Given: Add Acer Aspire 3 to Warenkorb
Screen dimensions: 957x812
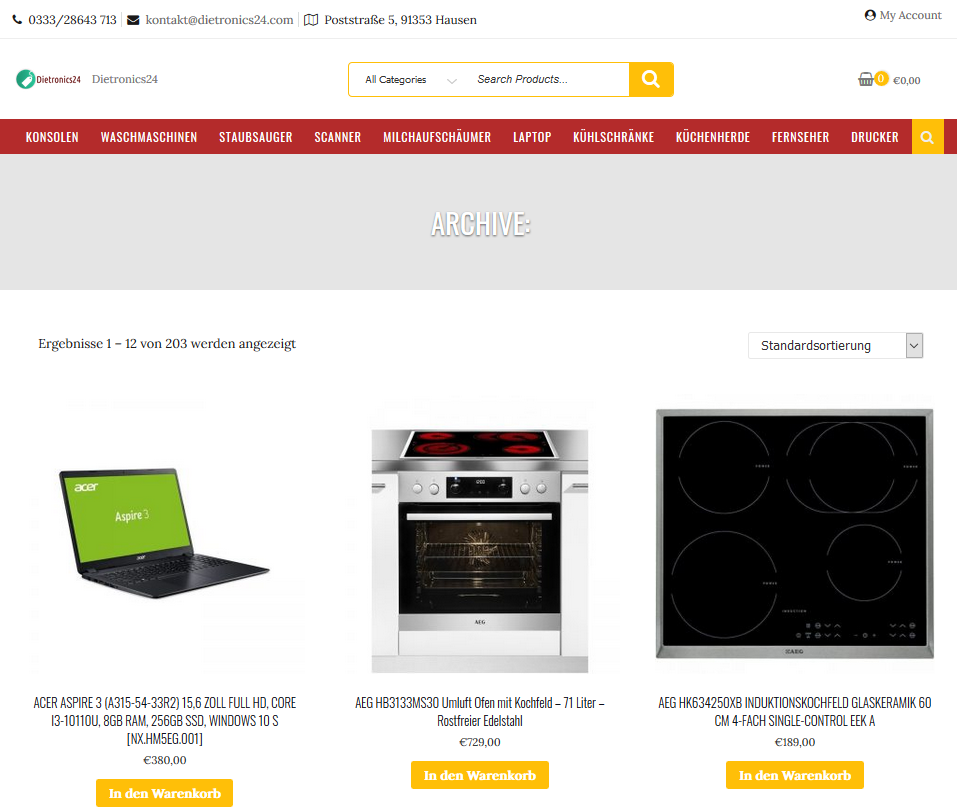Looking at the screenshot, I should [x=164, y=793].
